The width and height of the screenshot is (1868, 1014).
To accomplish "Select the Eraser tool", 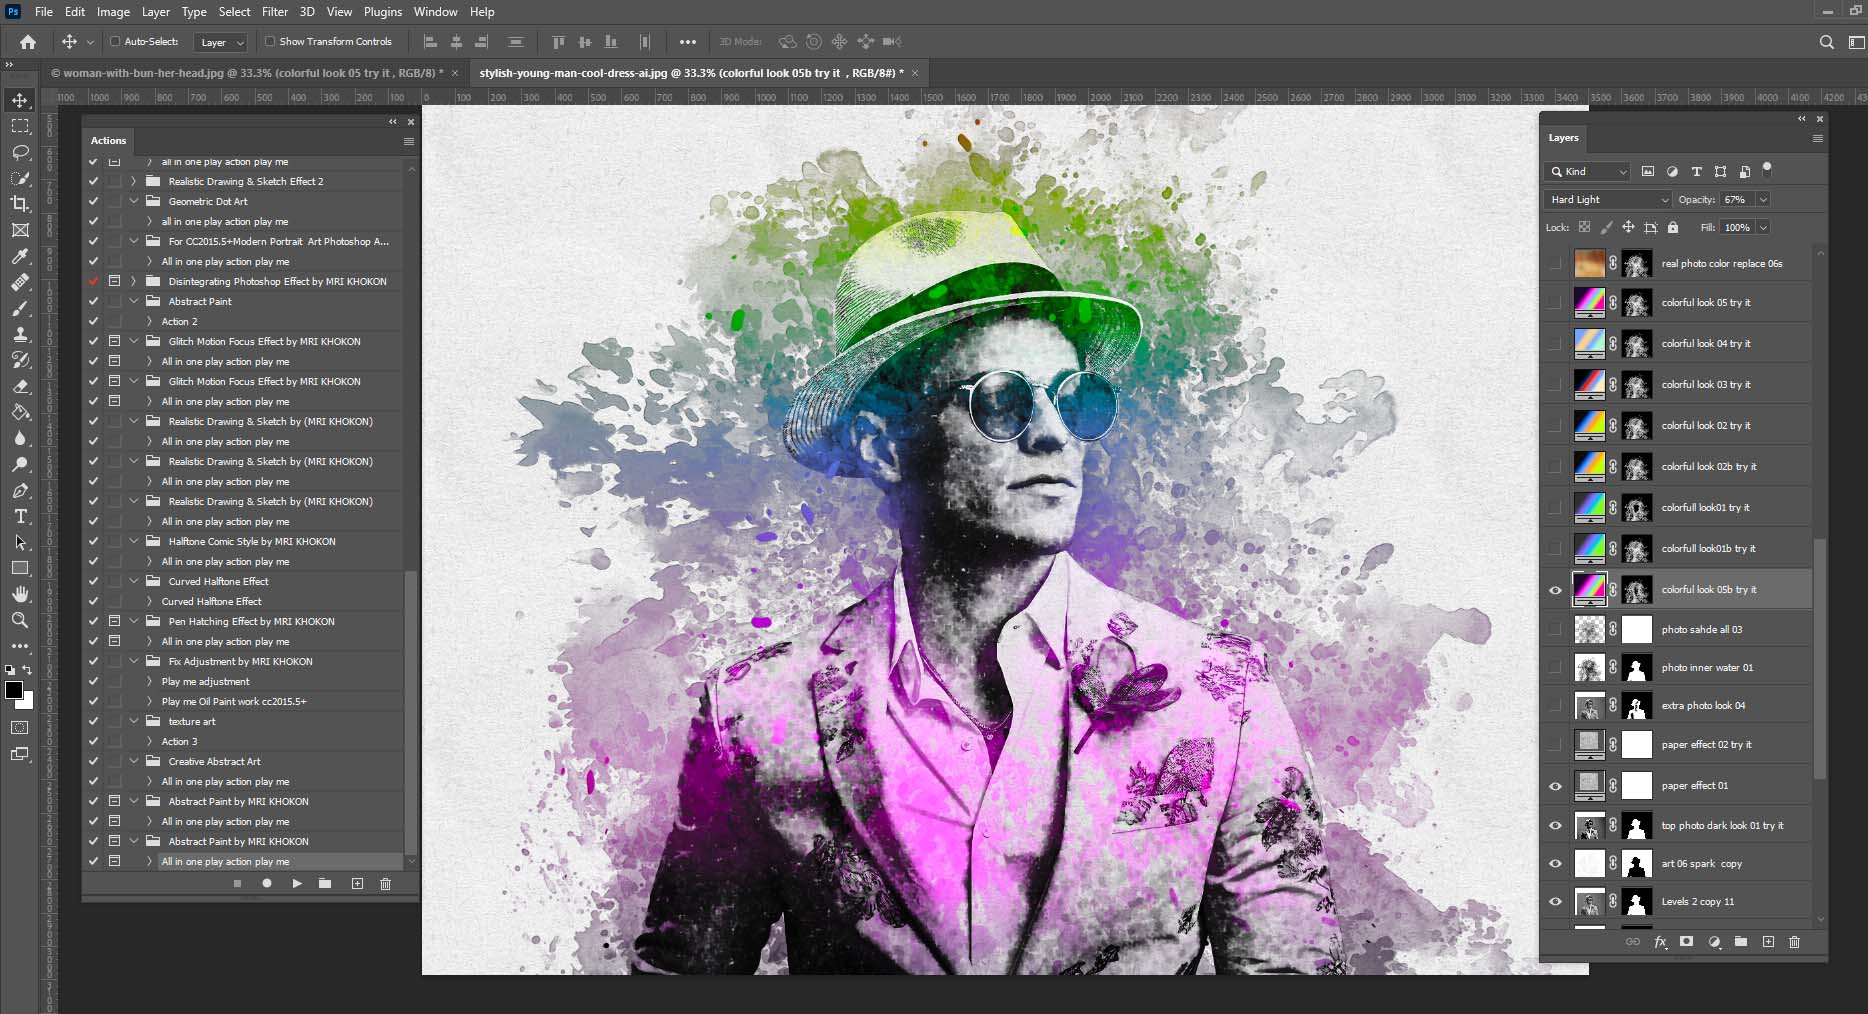I will pos(20,386).
